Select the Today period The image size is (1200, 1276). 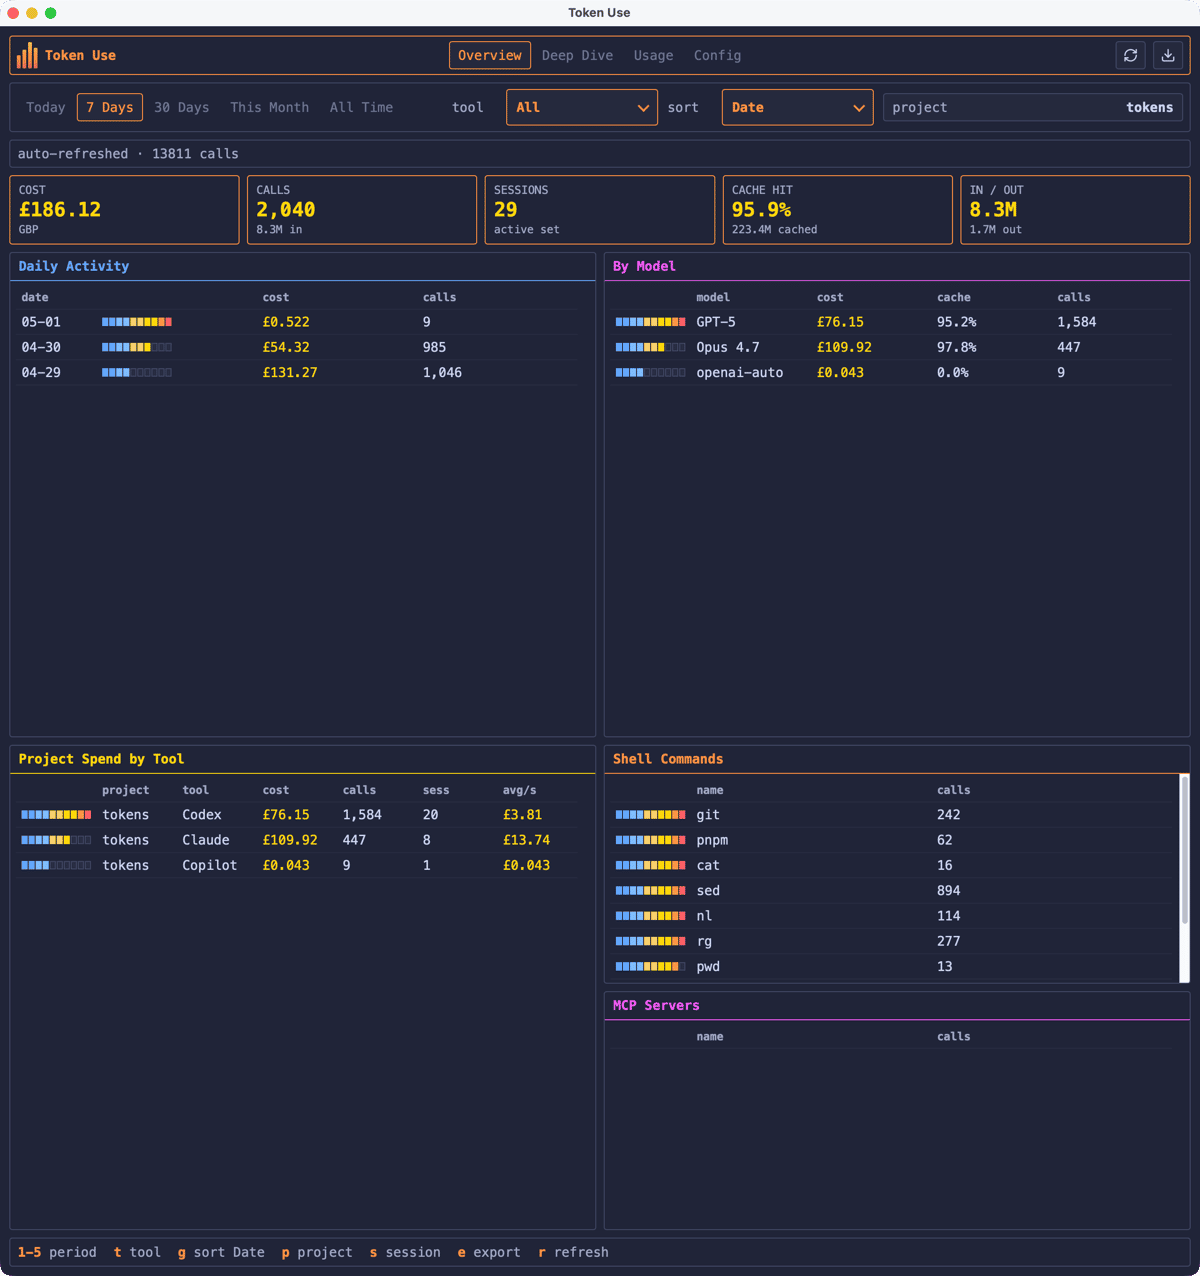(x=46, y=107)
